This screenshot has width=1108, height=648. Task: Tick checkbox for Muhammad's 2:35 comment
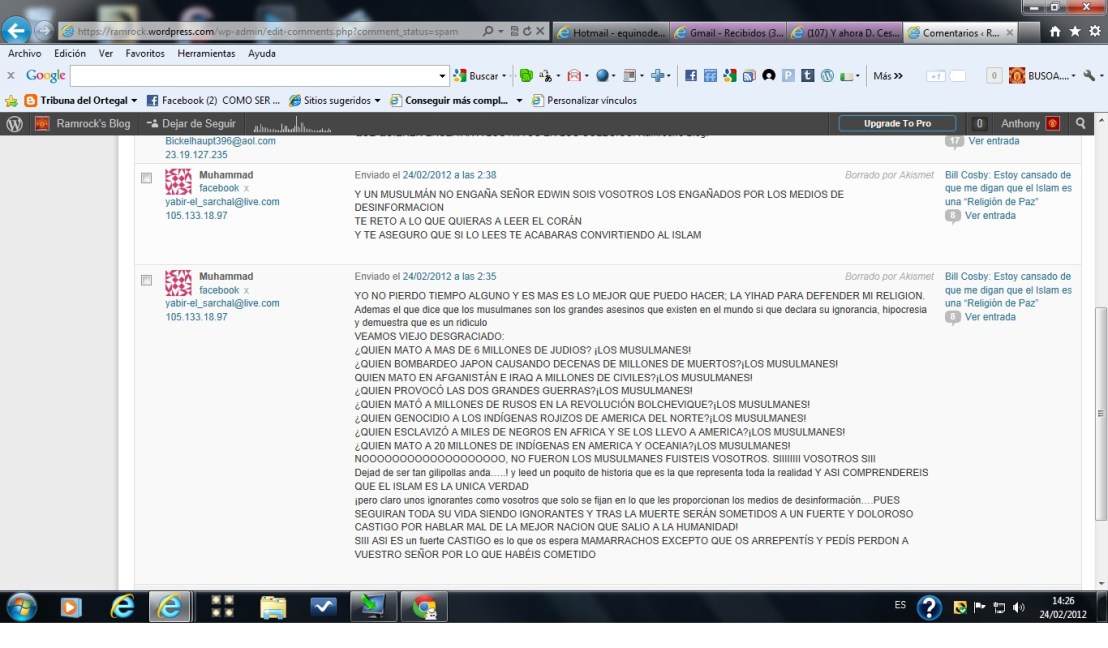pos(146,280)
